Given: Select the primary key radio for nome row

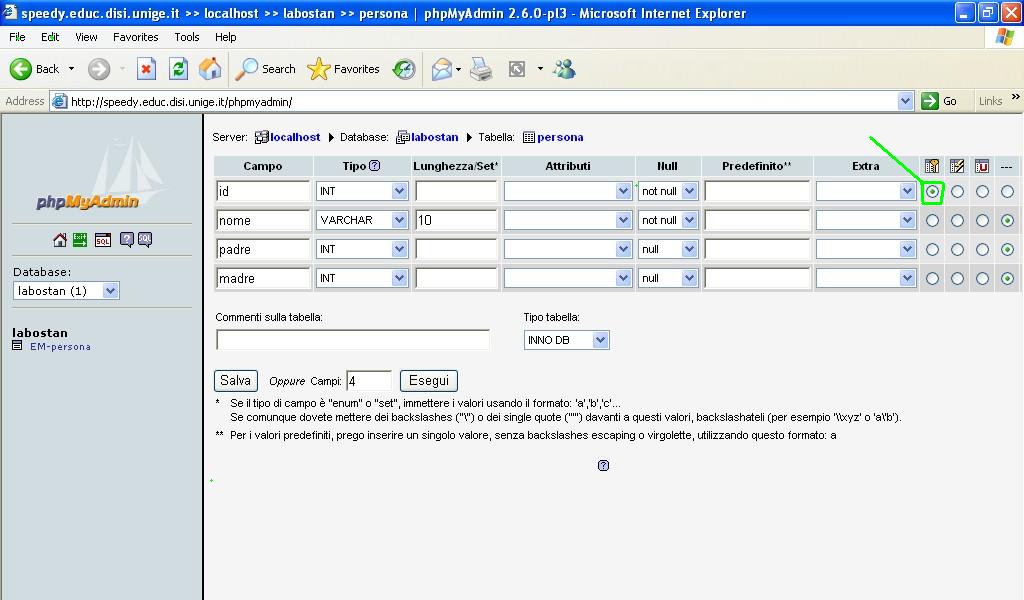Looking at the screenshot, I should [932, 220].
